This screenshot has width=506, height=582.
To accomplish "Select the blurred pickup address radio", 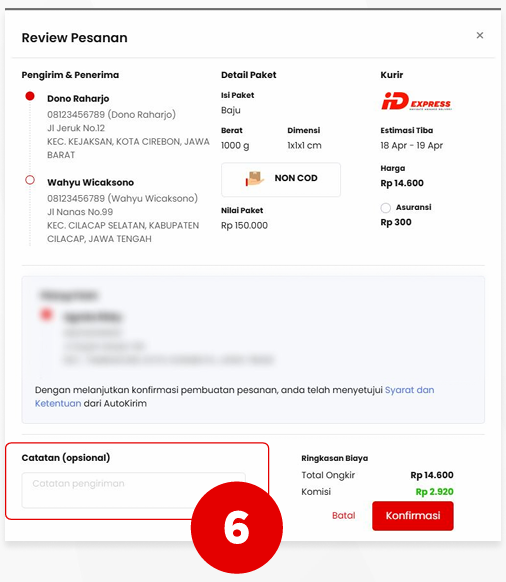I will pos(46,315).
